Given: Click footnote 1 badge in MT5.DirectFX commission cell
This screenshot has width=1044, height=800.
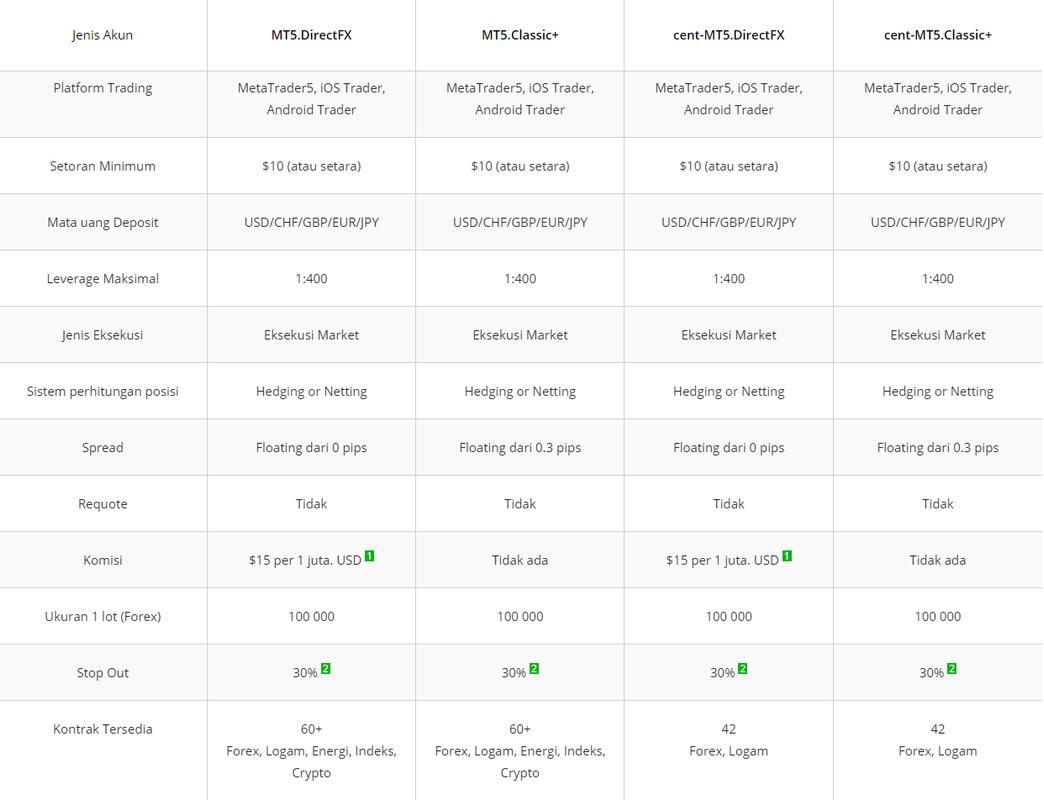Looking at the screenshot, I should (370, 556).
